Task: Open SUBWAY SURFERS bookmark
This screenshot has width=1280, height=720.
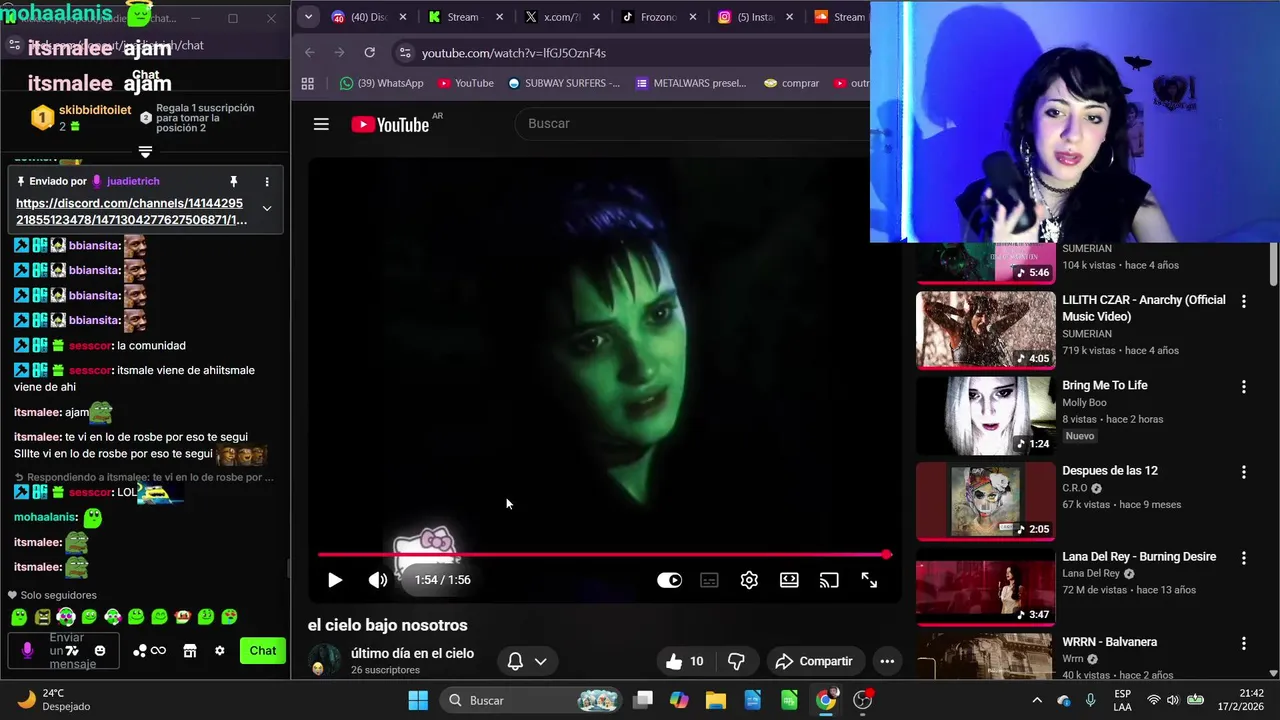Action: click(x=564, y=83)
